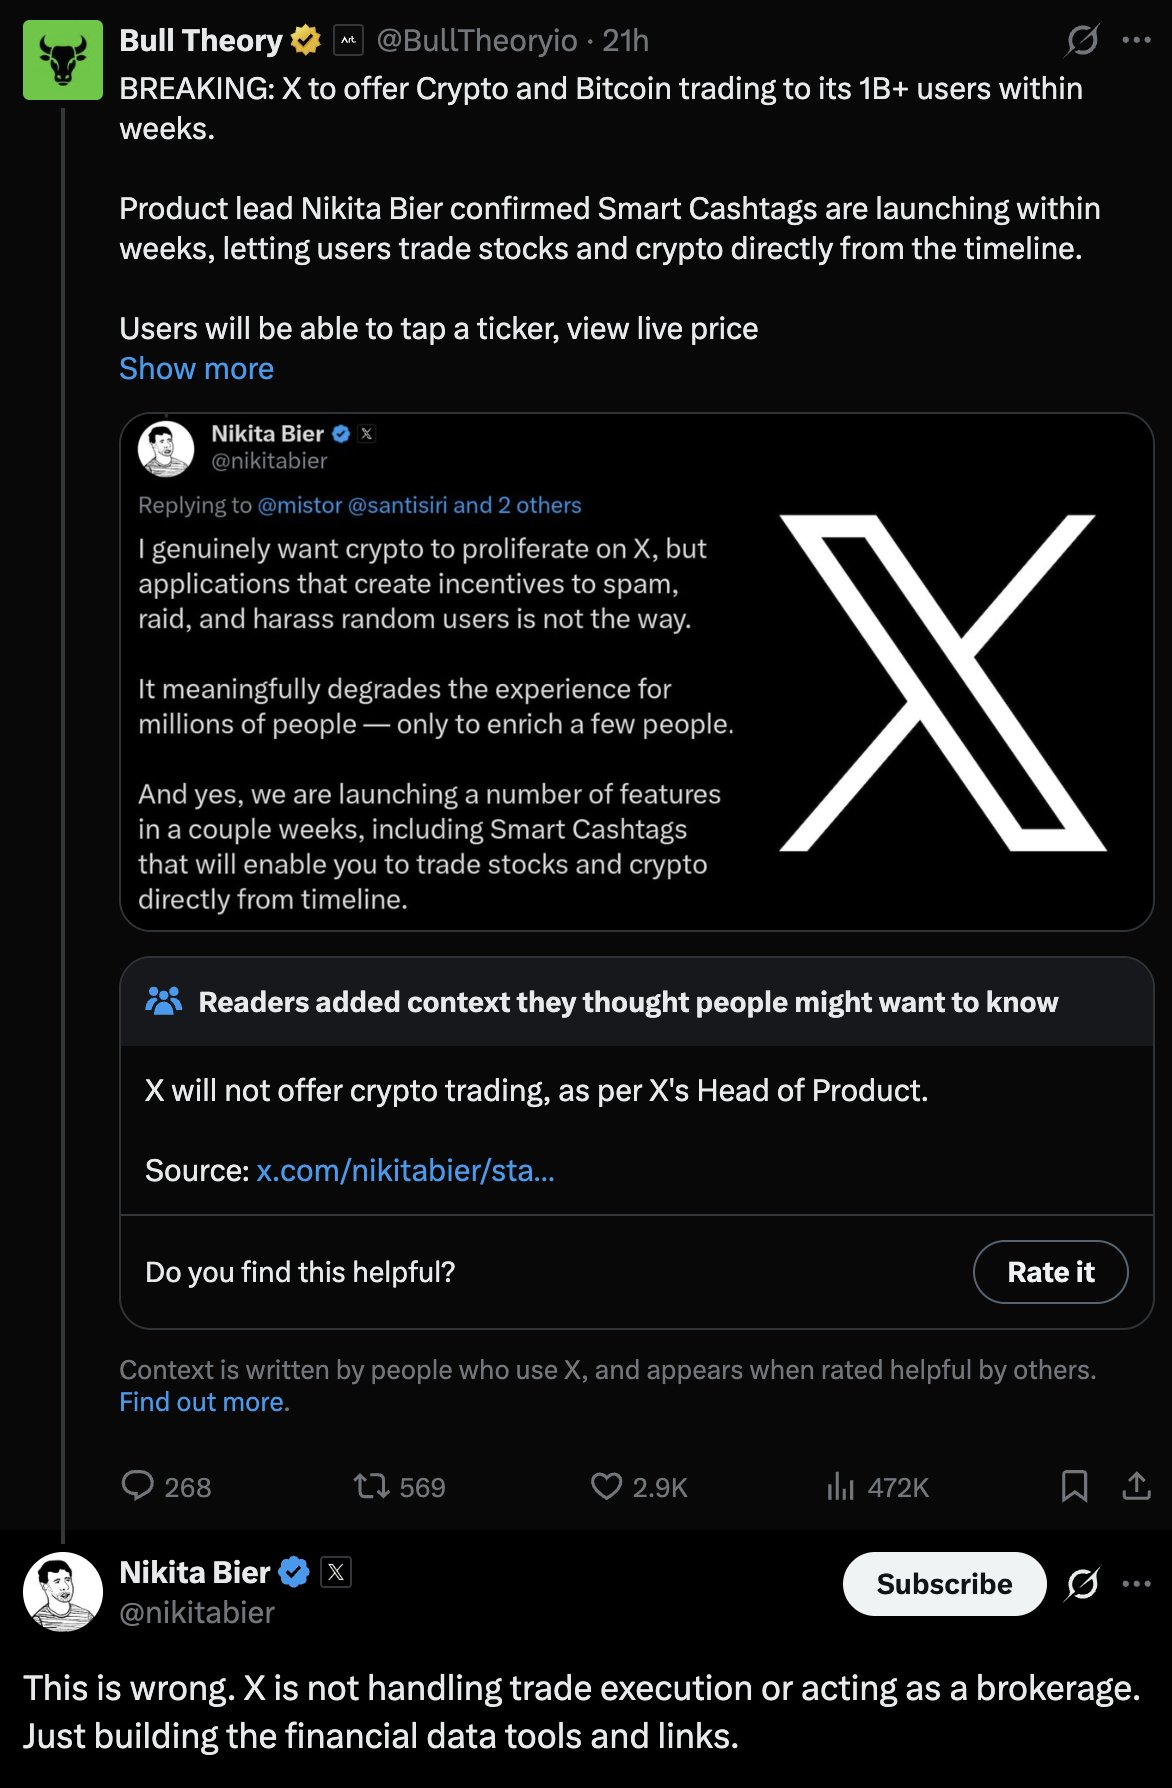Bookmark the Bull Theory post

1074,1486
